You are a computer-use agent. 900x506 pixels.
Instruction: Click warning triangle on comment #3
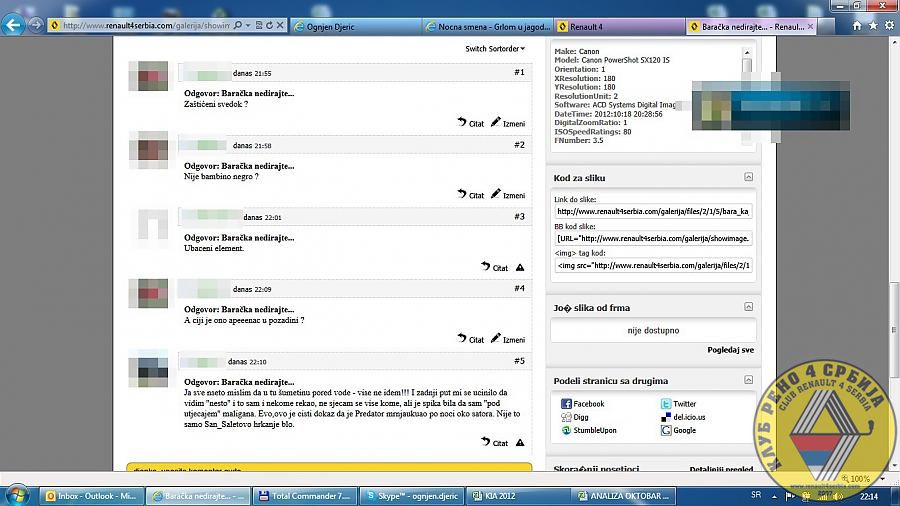(x=520, y=267)
